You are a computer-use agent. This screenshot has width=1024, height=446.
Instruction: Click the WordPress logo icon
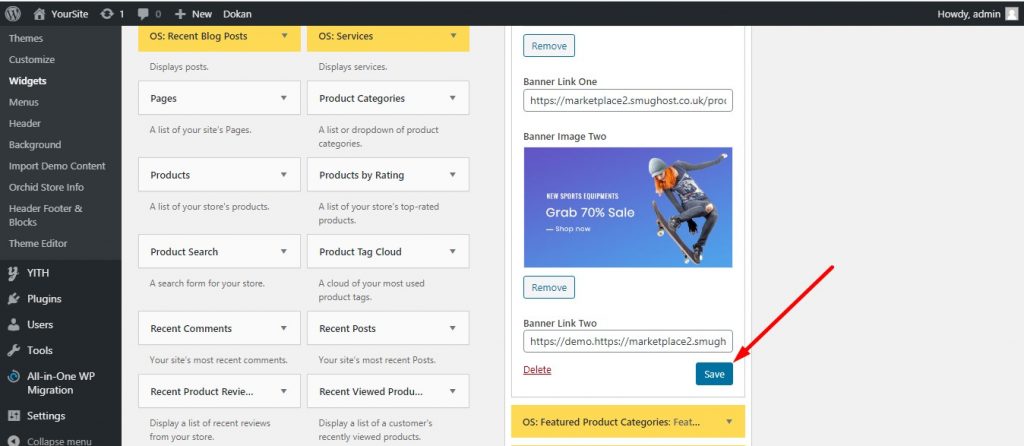13,14
